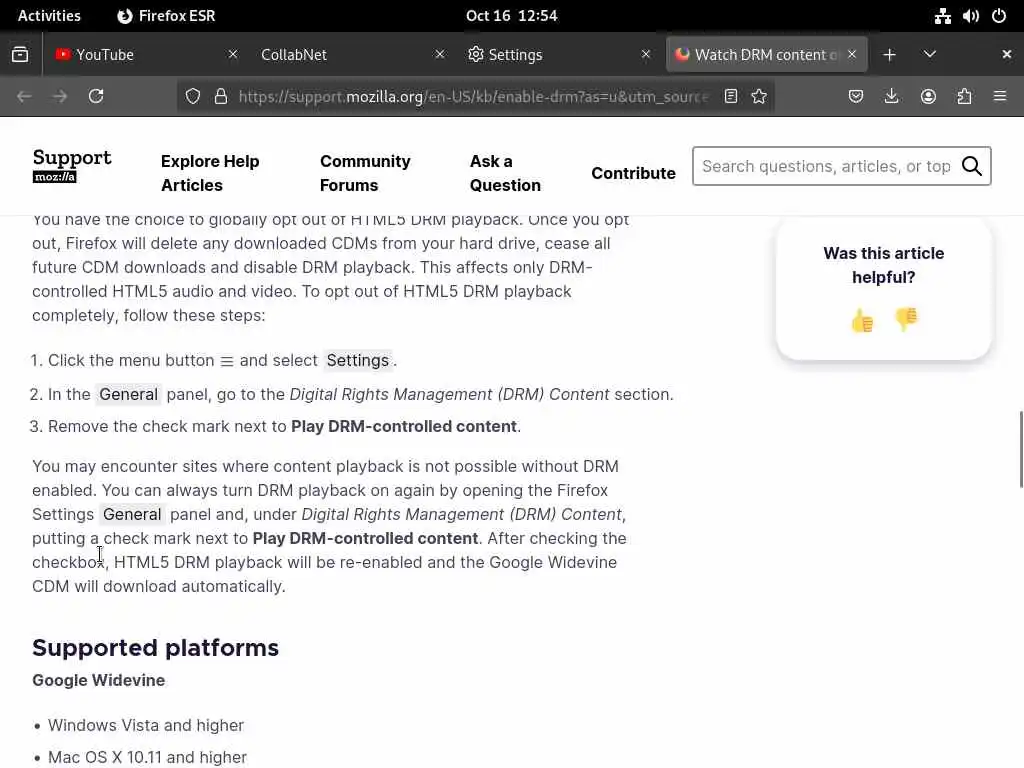The image size is (1024, 768).
Task: Reload the current page
Action: point(96,96)
